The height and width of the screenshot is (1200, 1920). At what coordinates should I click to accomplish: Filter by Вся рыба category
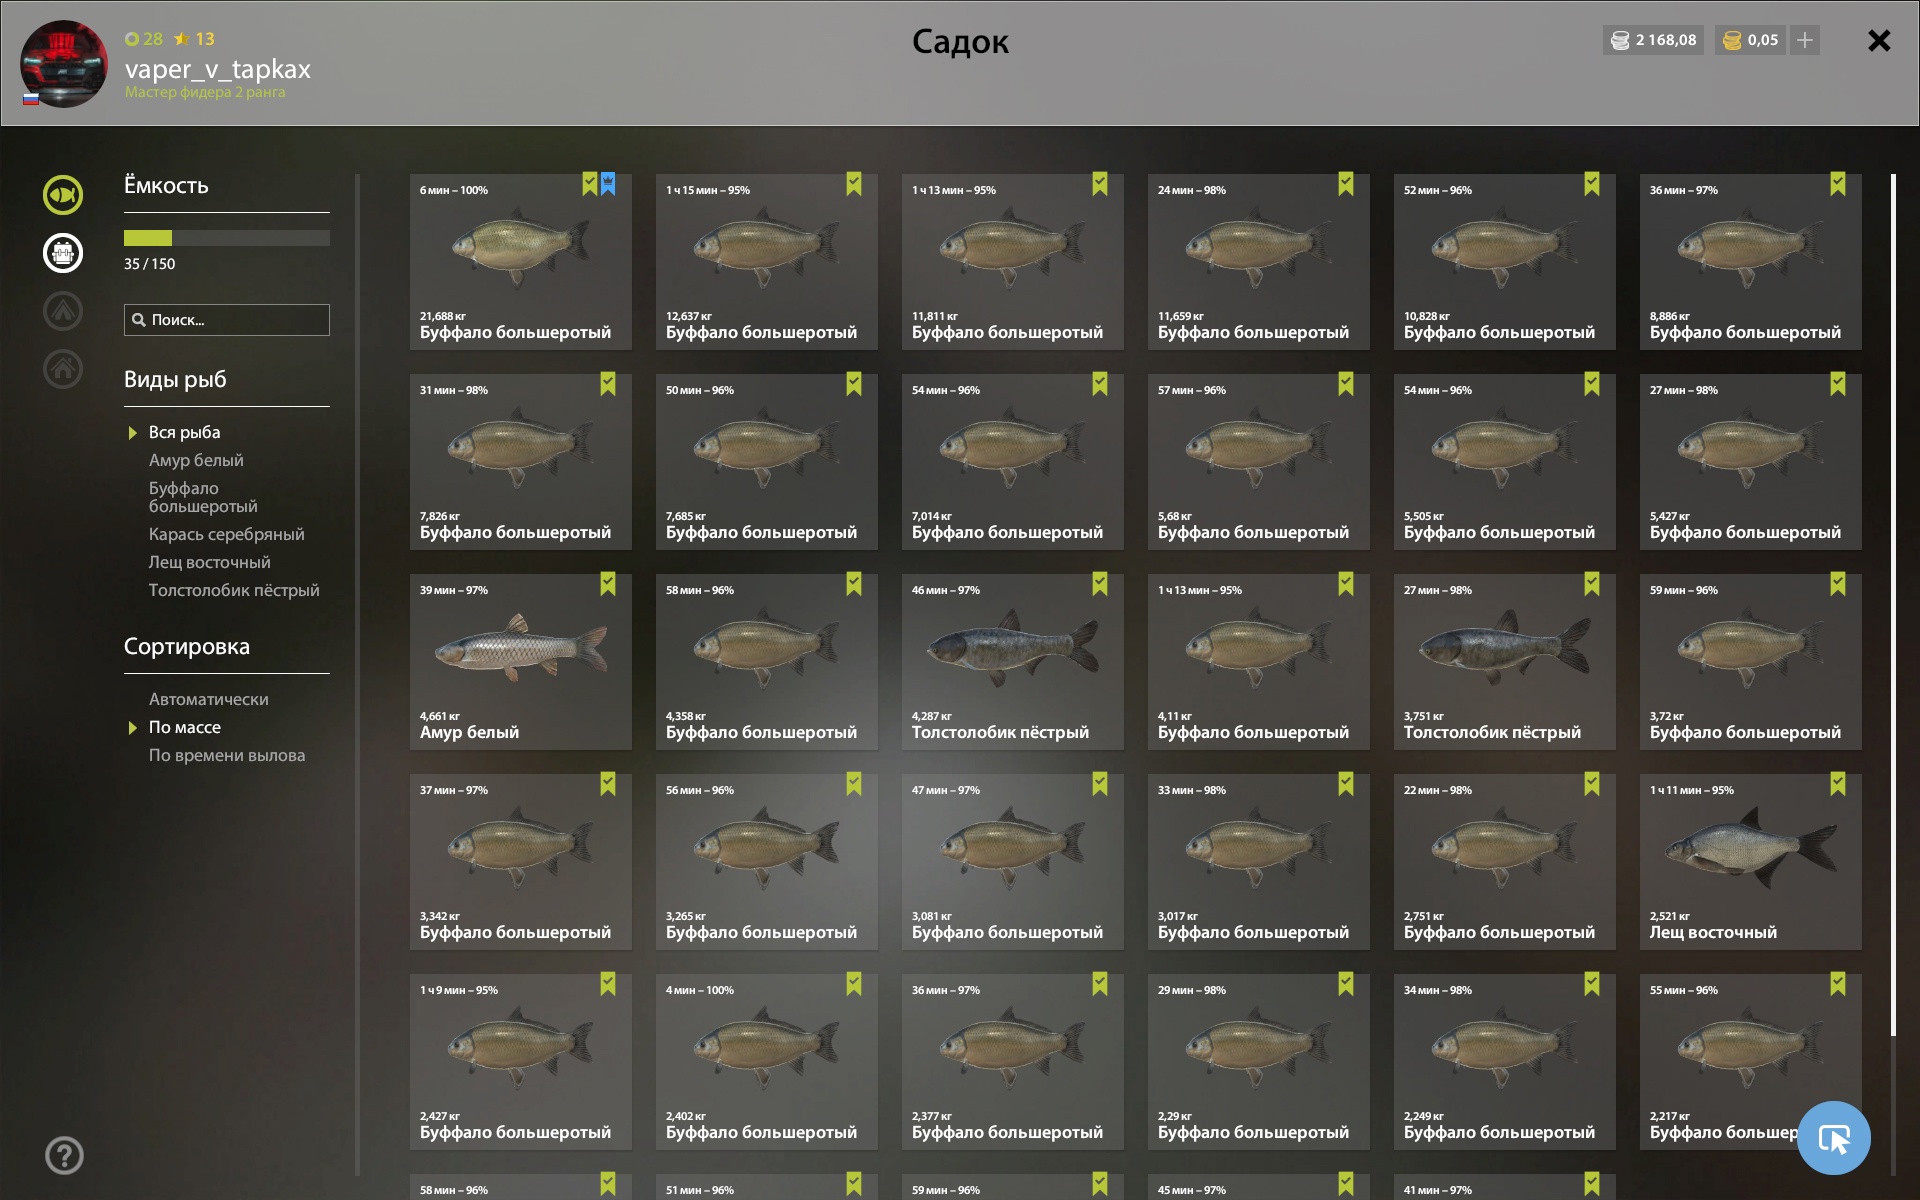coord(185,432)
